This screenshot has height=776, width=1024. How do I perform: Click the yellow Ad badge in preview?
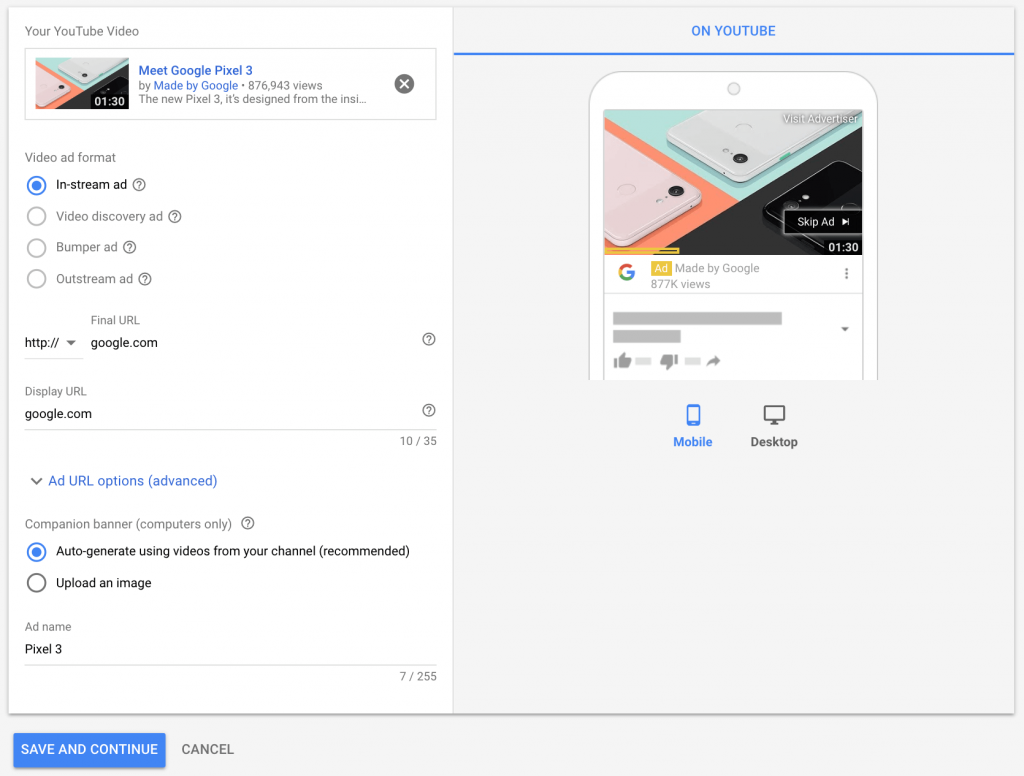pyautogui.click(x=661, y=268)
